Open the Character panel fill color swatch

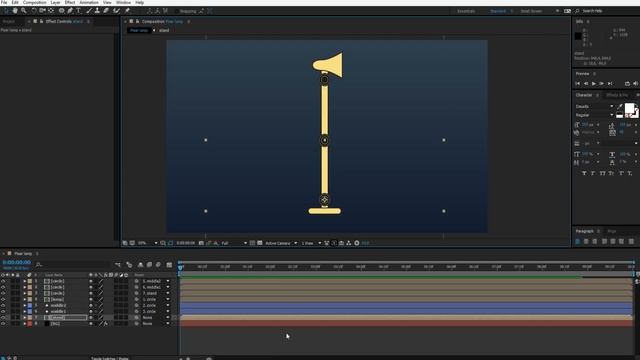(x=629, y=108)
